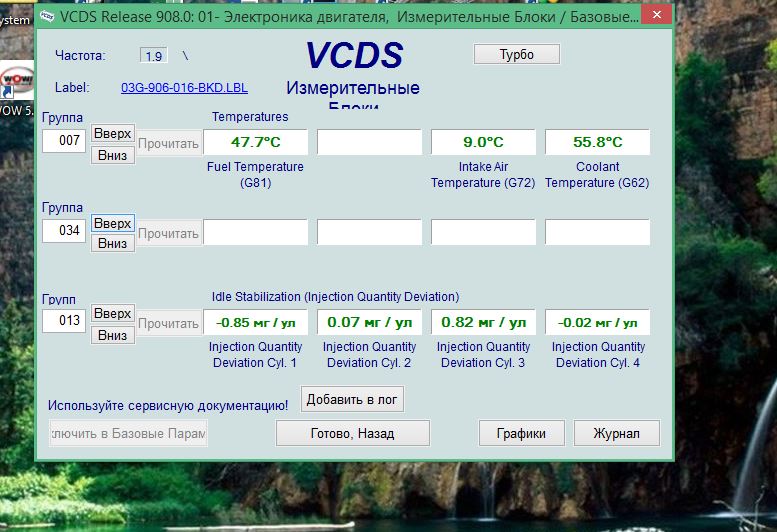Click Вверх for group 007
This screenshot has width=777, height=532.
(x=113, y=133)
